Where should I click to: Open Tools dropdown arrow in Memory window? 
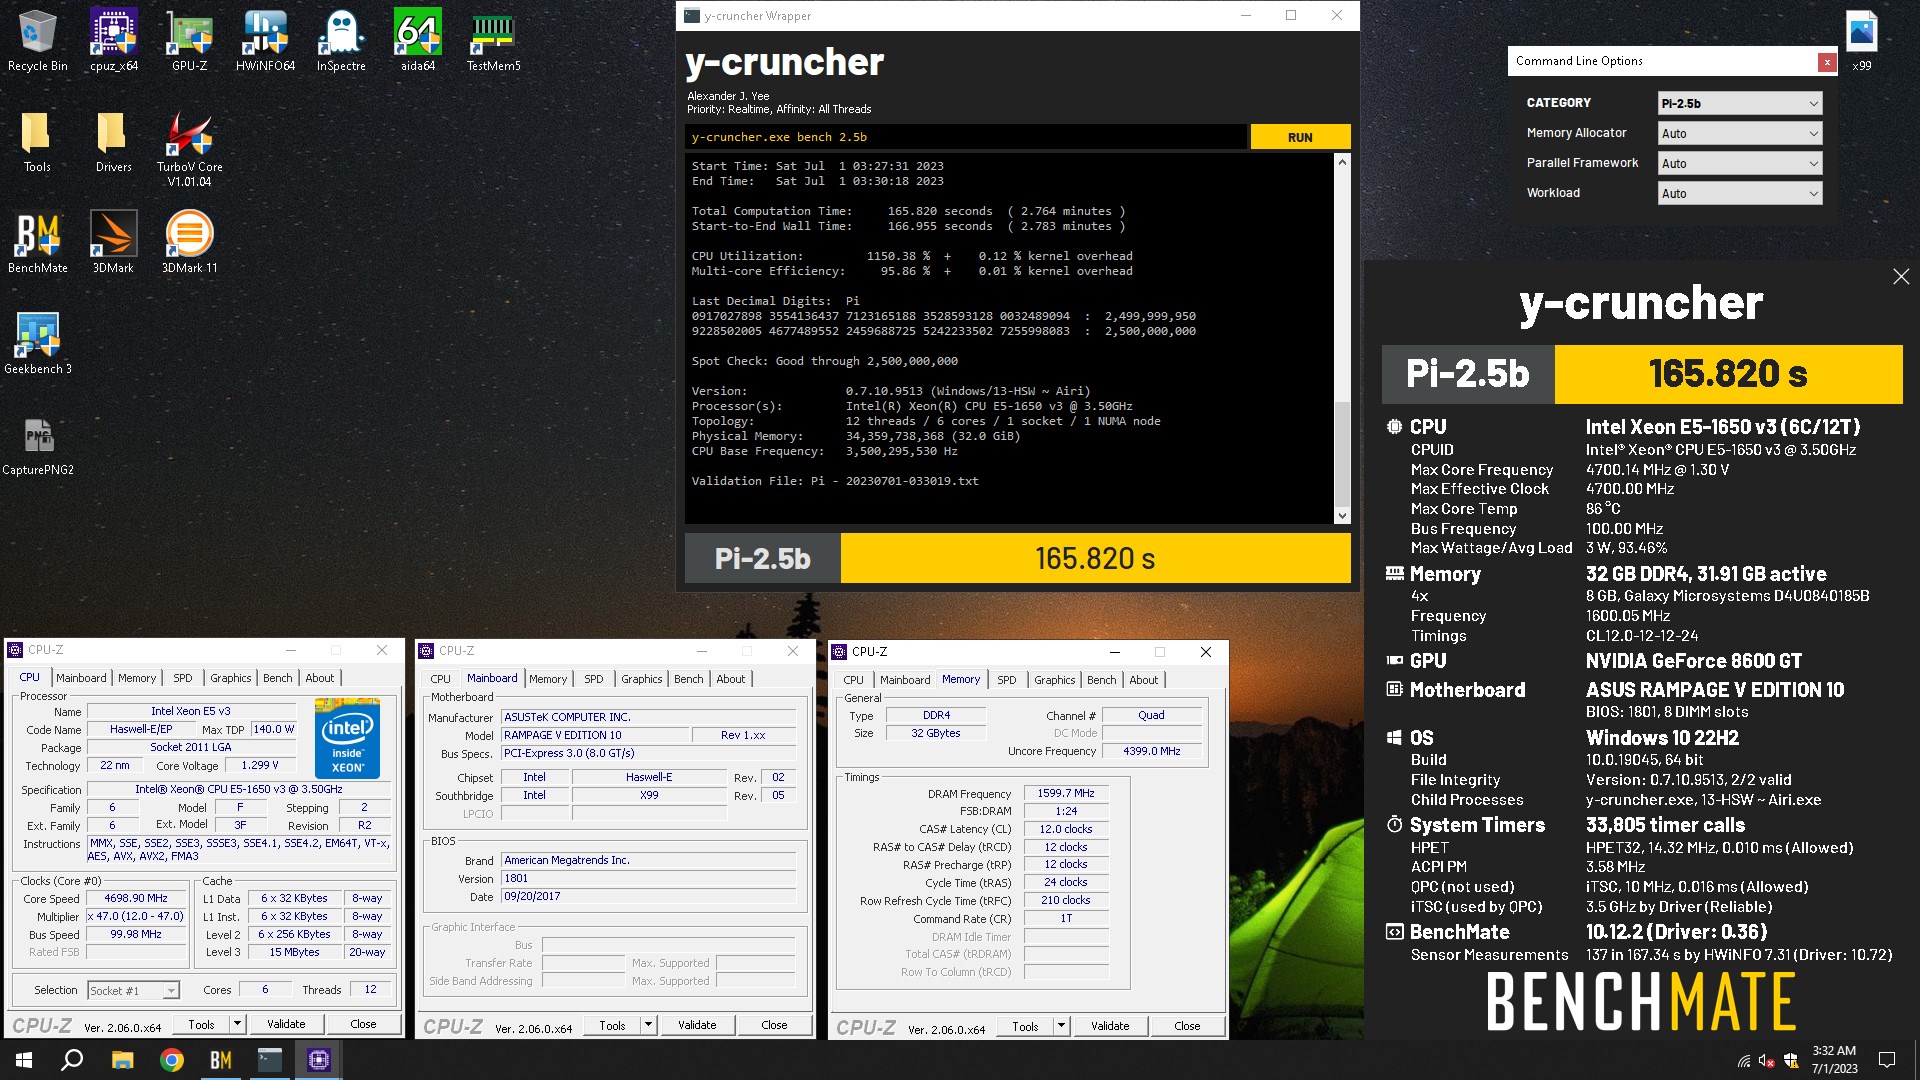(x=1061, y=1026)
